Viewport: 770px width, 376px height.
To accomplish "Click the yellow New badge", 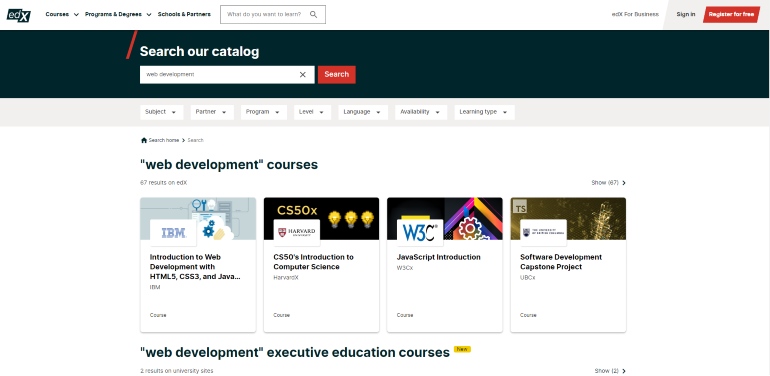I will click(462, 349).
